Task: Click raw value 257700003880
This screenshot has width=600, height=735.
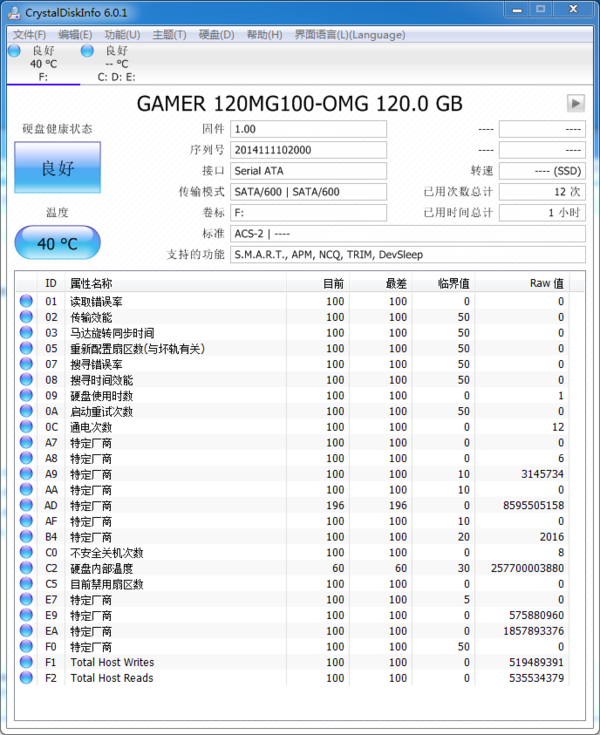Action: point(527,568)
